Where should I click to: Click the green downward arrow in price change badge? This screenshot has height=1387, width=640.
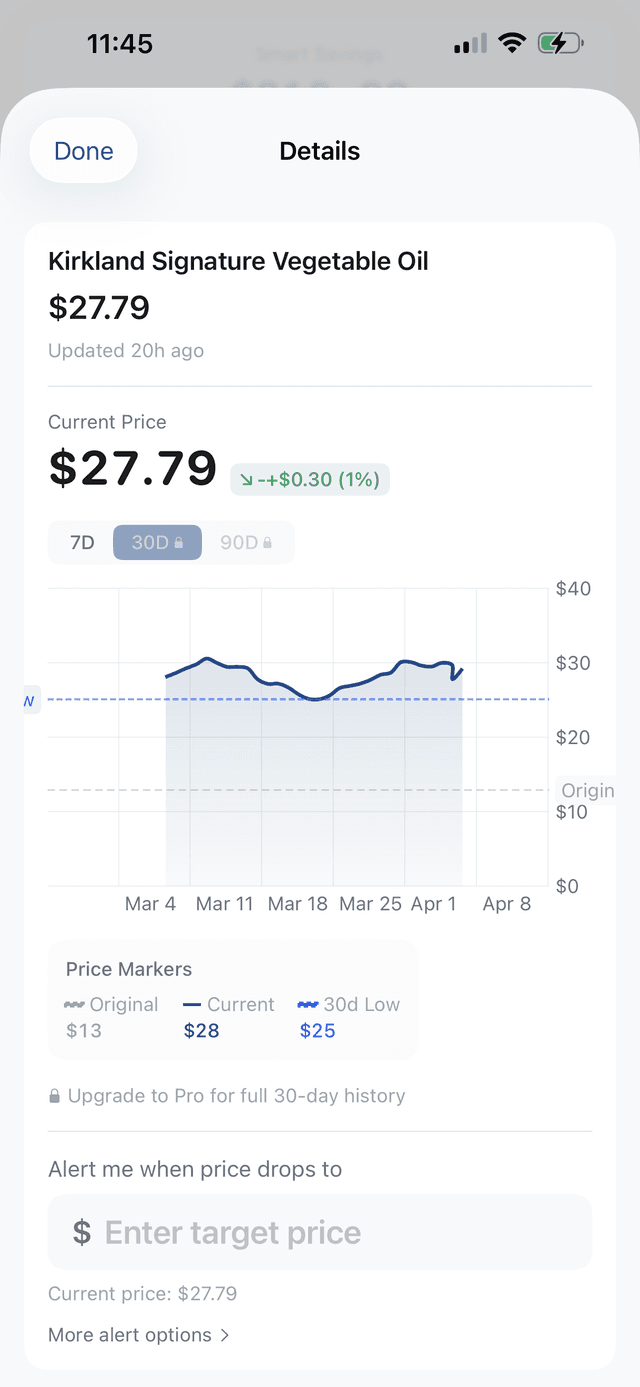(x=246, y=480)
